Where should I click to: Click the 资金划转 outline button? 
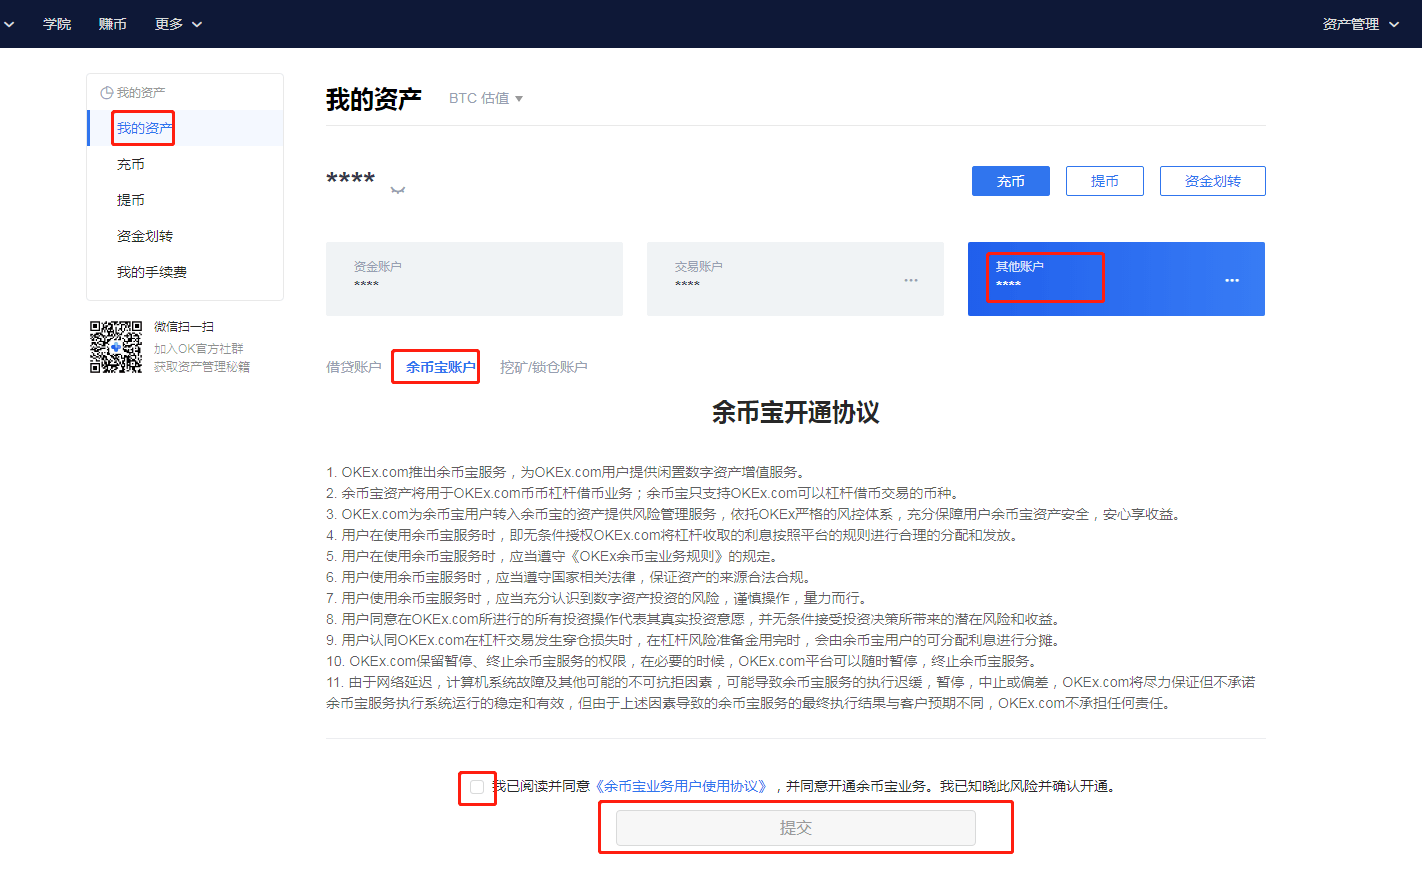pos(1213,181)
